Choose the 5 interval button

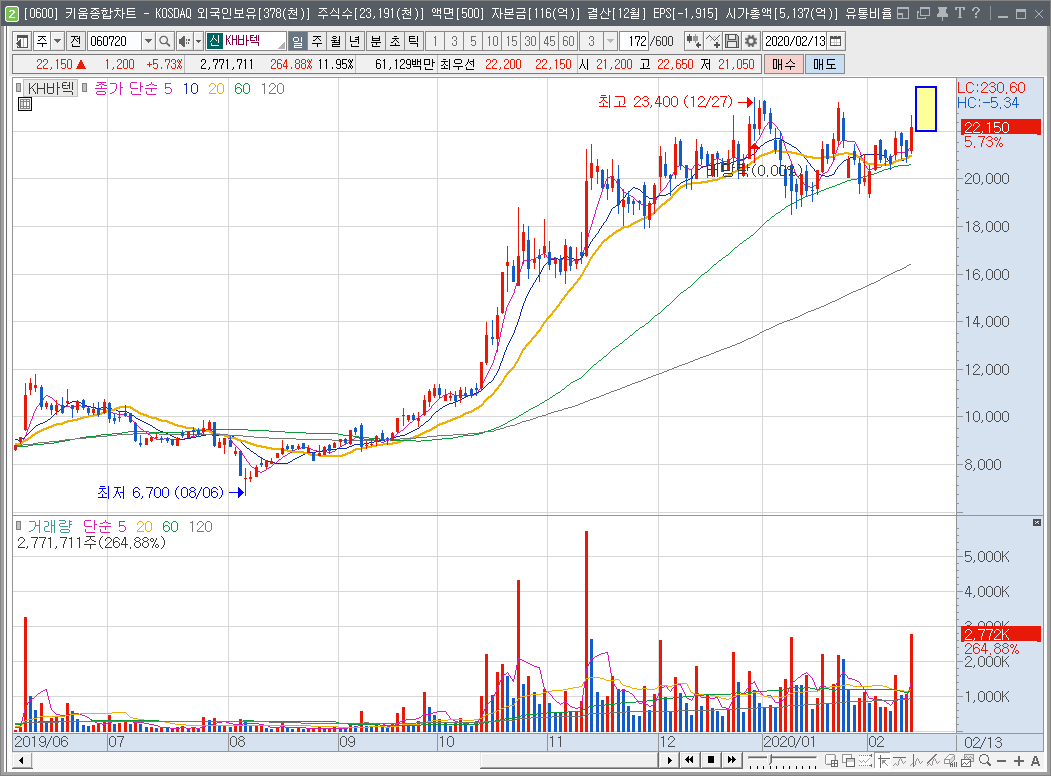[x=473, y=42]
